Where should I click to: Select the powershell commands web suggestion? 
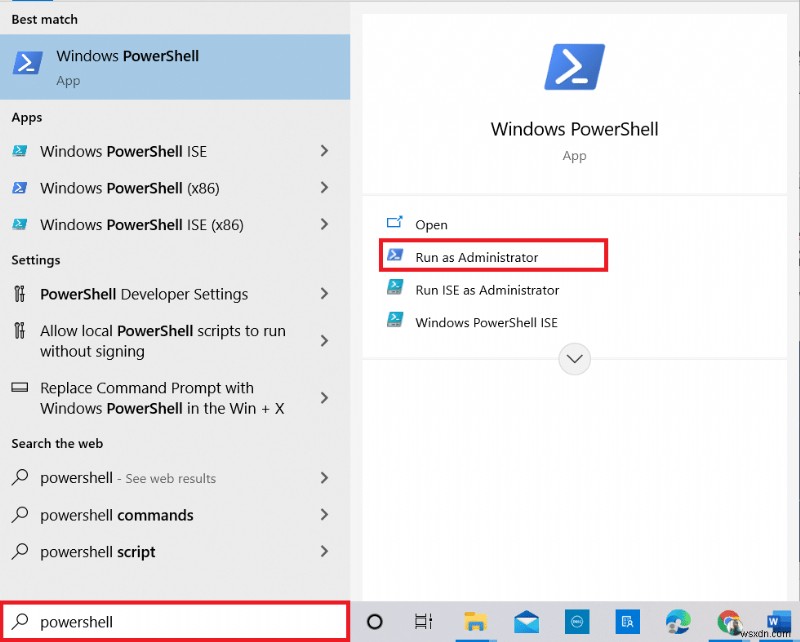[x=117, y=515]
